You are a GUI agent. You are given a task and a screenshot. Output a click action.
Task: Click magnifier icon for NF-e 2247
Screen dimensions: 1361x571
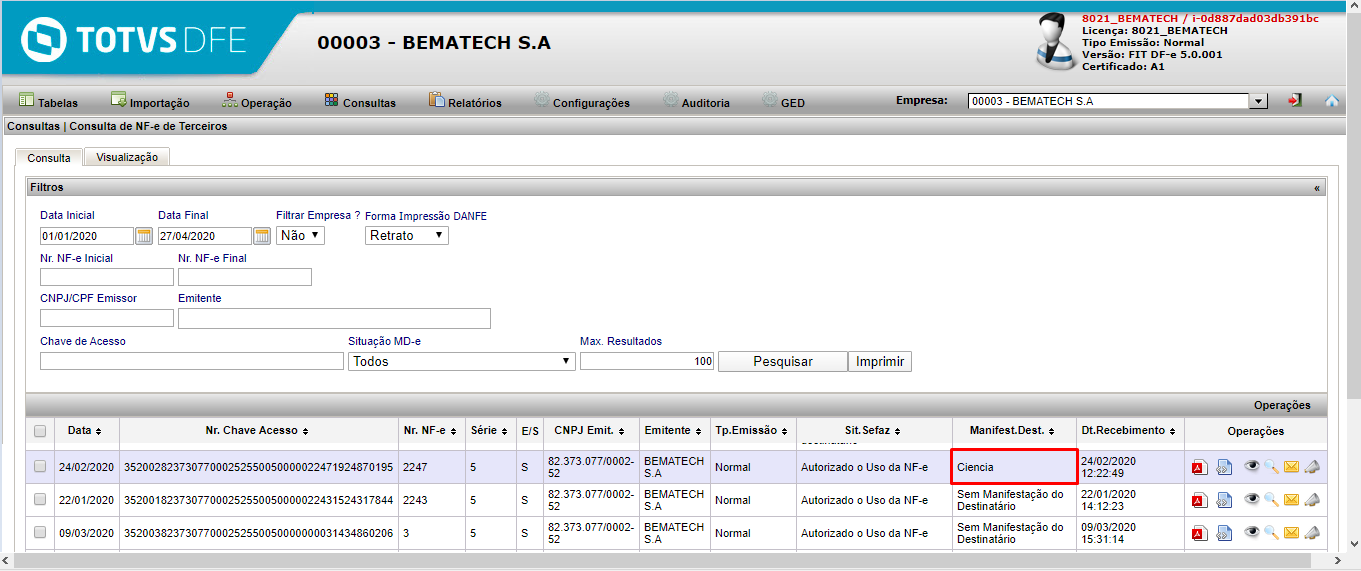[x=1271, y=466]
